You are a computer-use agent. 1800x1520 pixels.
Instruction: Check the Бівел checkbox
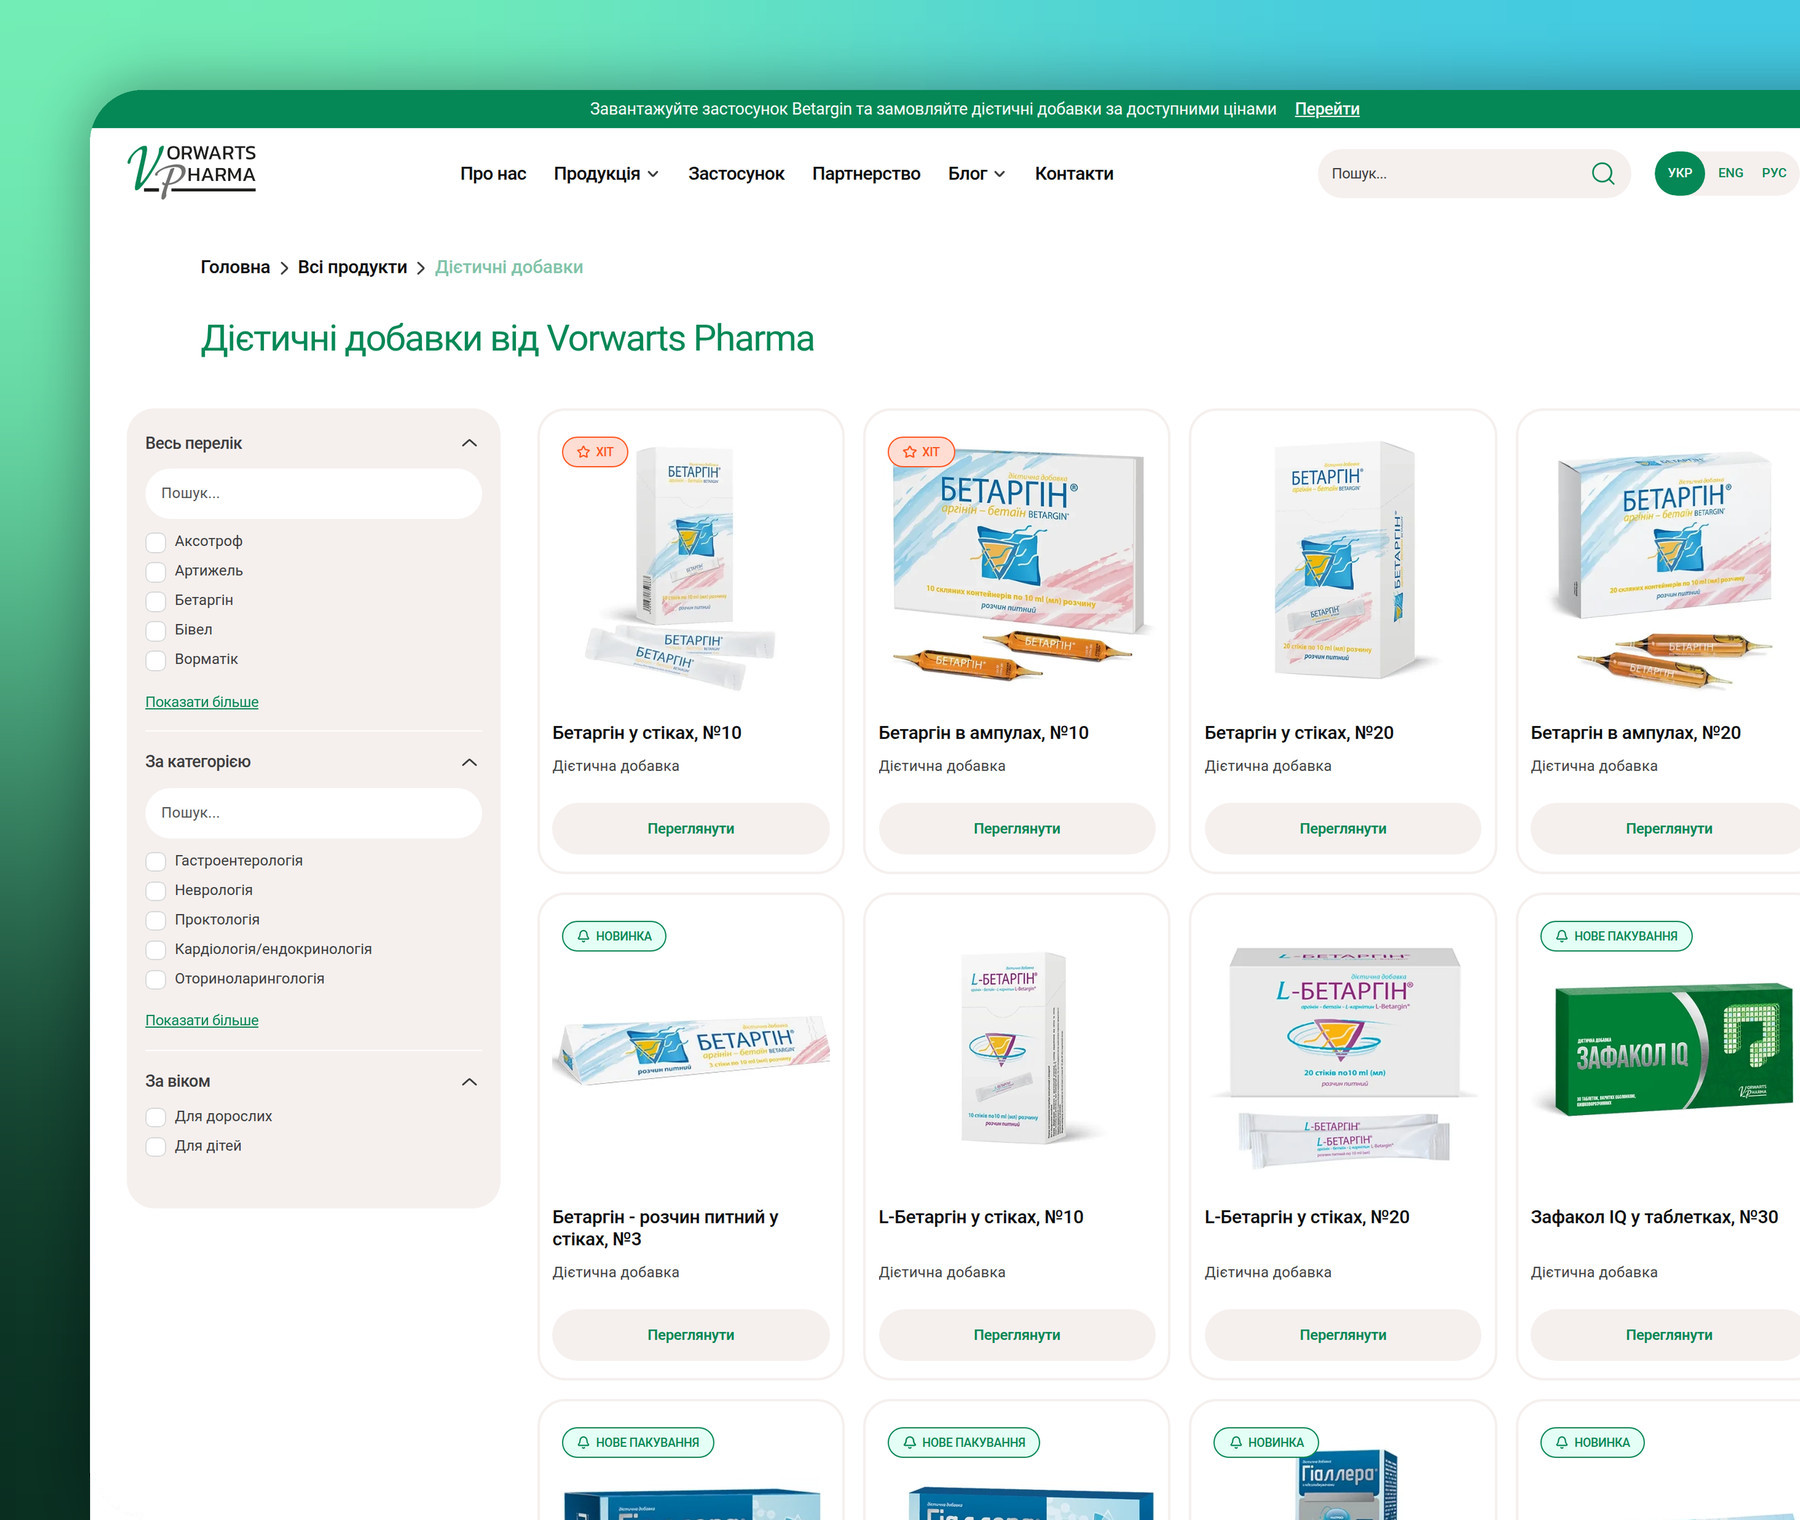[156, 630]
